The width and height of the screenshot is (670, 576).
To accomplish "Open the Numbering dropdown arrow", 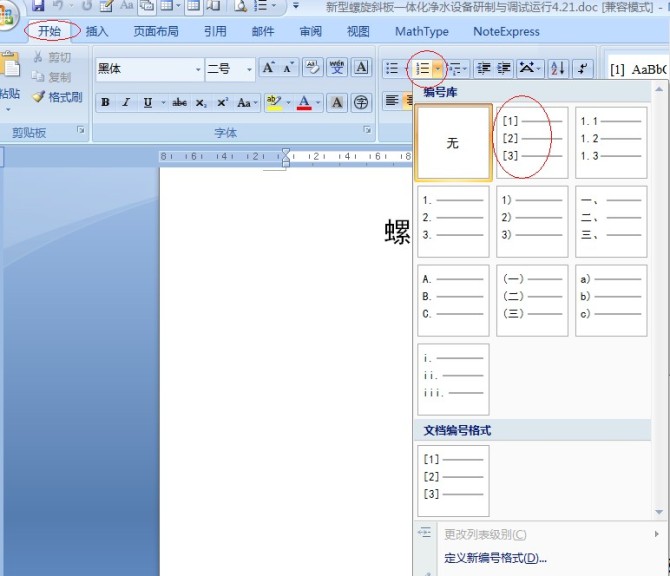I will [438, 68].
